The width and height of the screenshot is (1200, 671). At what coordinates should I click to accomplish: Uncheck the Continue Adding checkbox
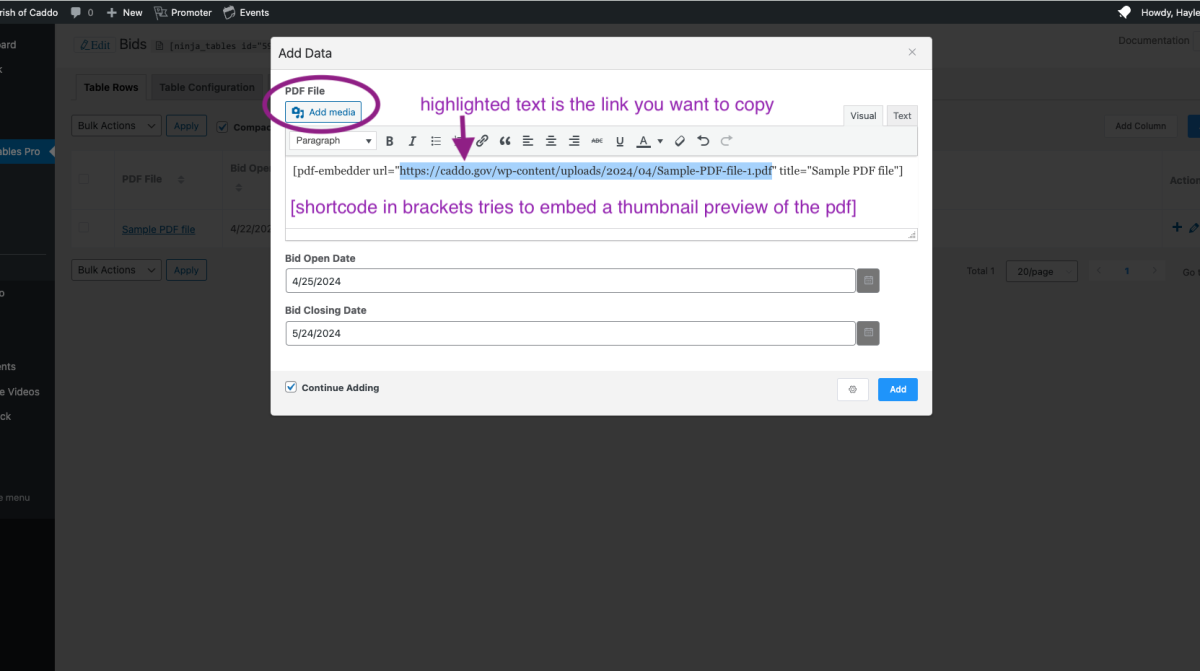click(x=291, y=387)
